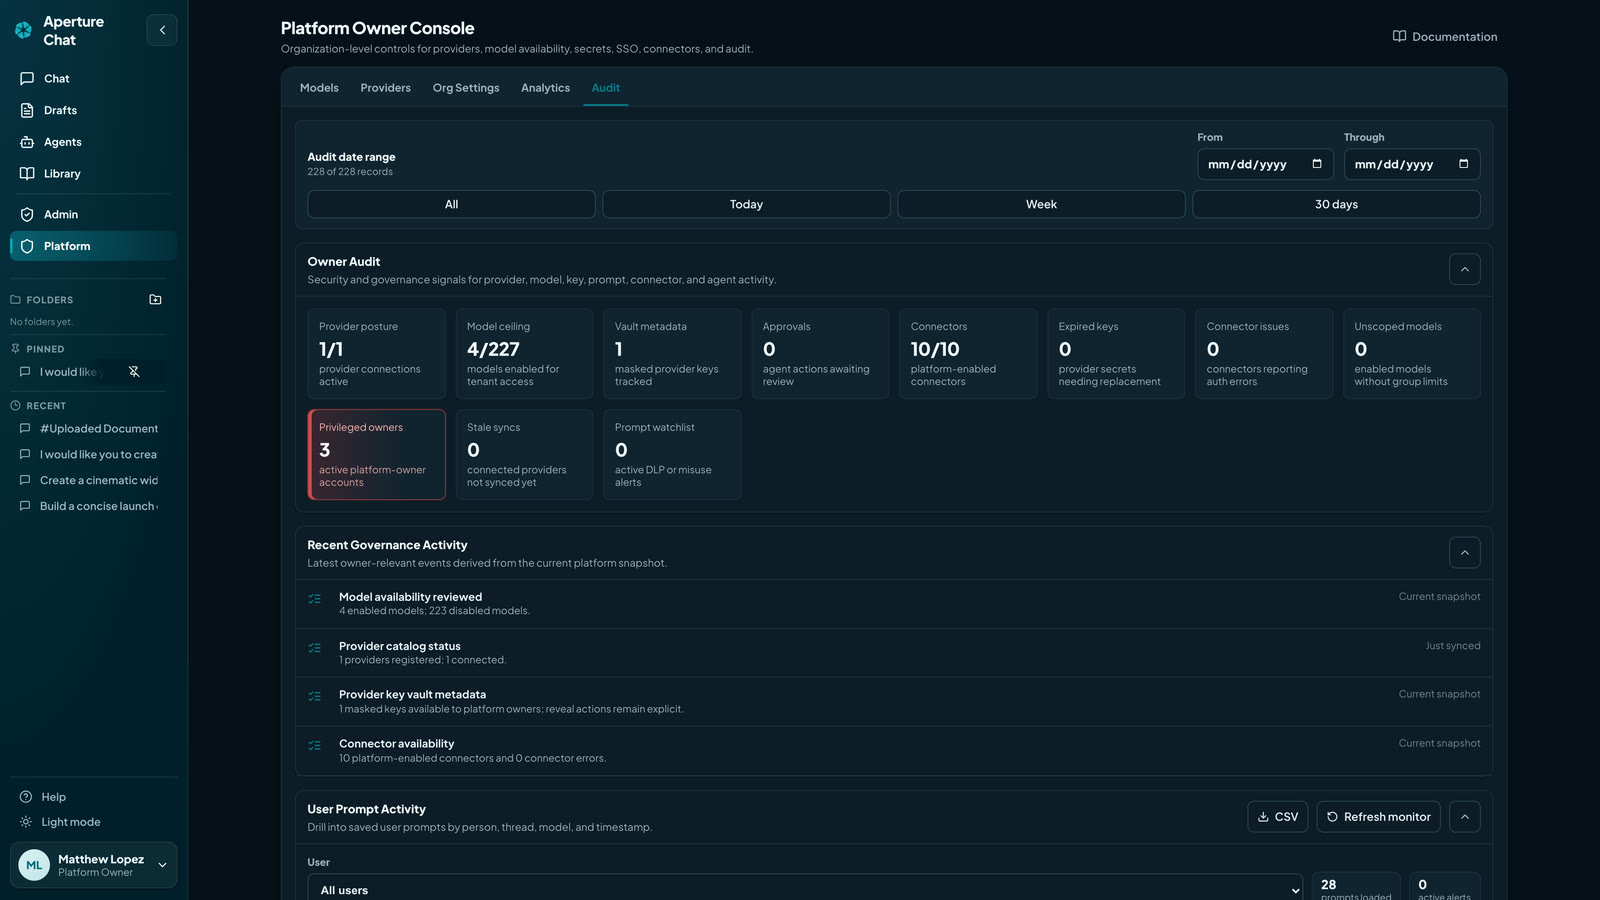Screen dimensions: 1600x900
Task: Select the Platform sidebar item
Action: click(x=93, y=246)
